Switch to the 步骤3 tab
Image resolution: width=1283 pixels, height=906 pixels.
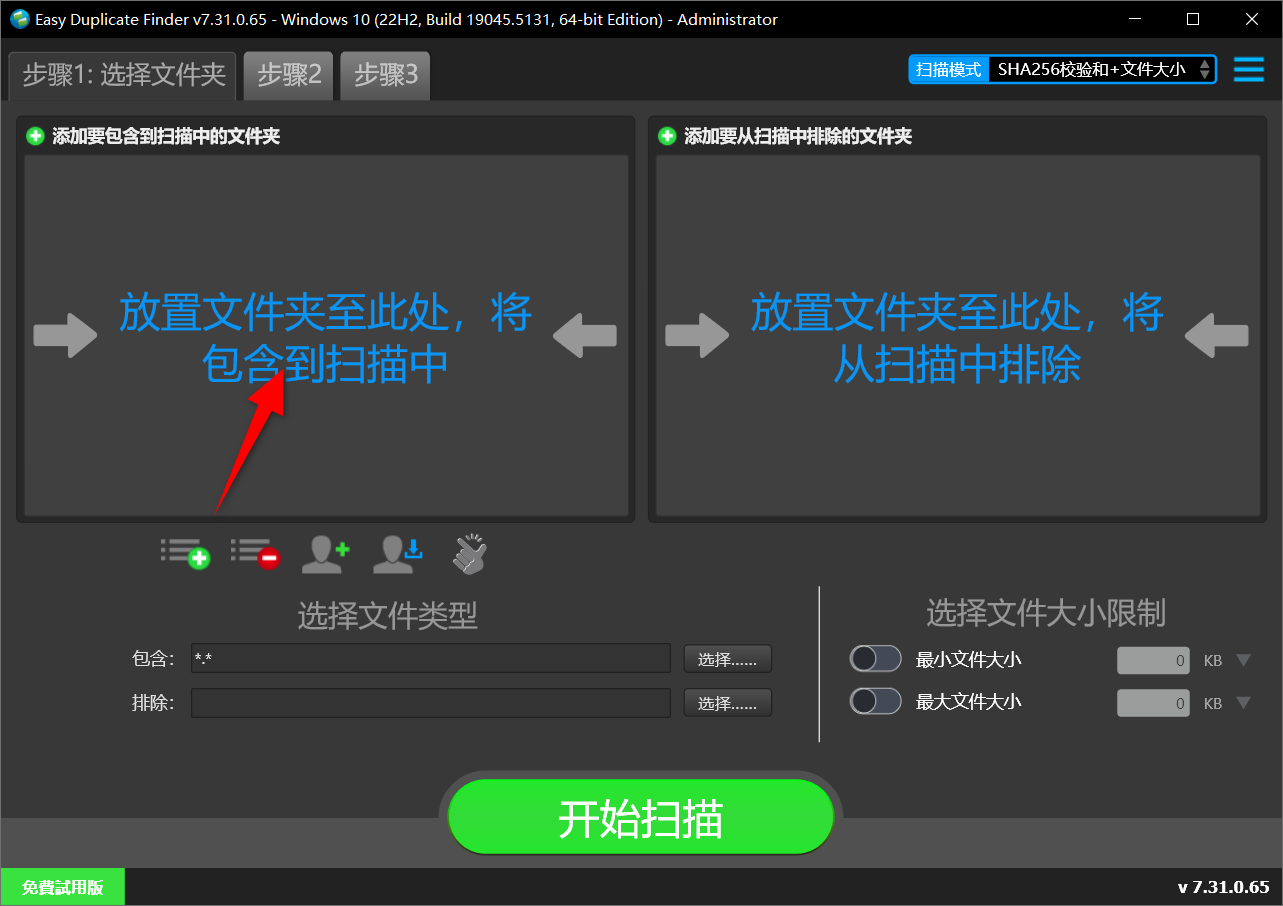[384, 75]
